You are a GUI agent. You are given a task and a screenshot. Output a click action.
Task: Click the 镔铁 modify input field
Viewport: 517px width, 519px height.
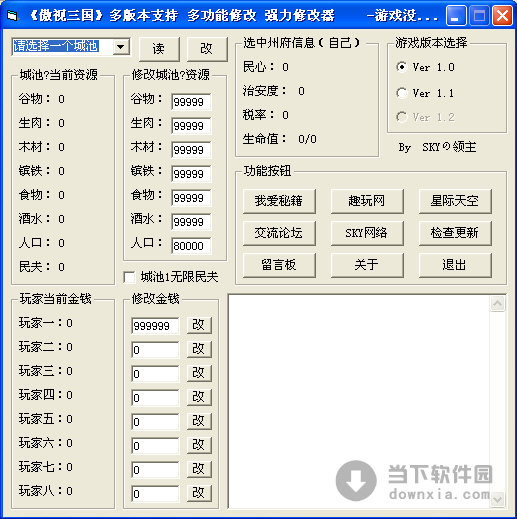click(191, 174)
